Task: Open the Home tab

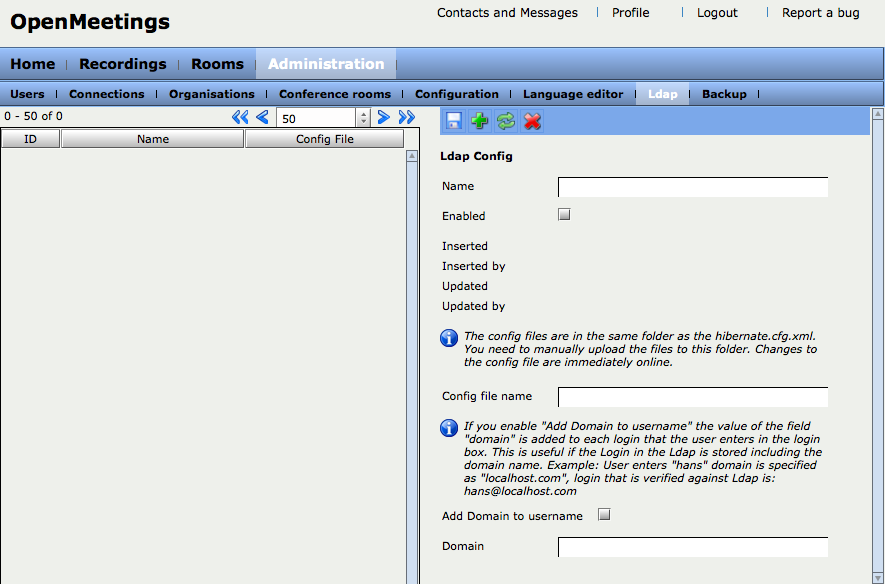Action: (33, 64)
